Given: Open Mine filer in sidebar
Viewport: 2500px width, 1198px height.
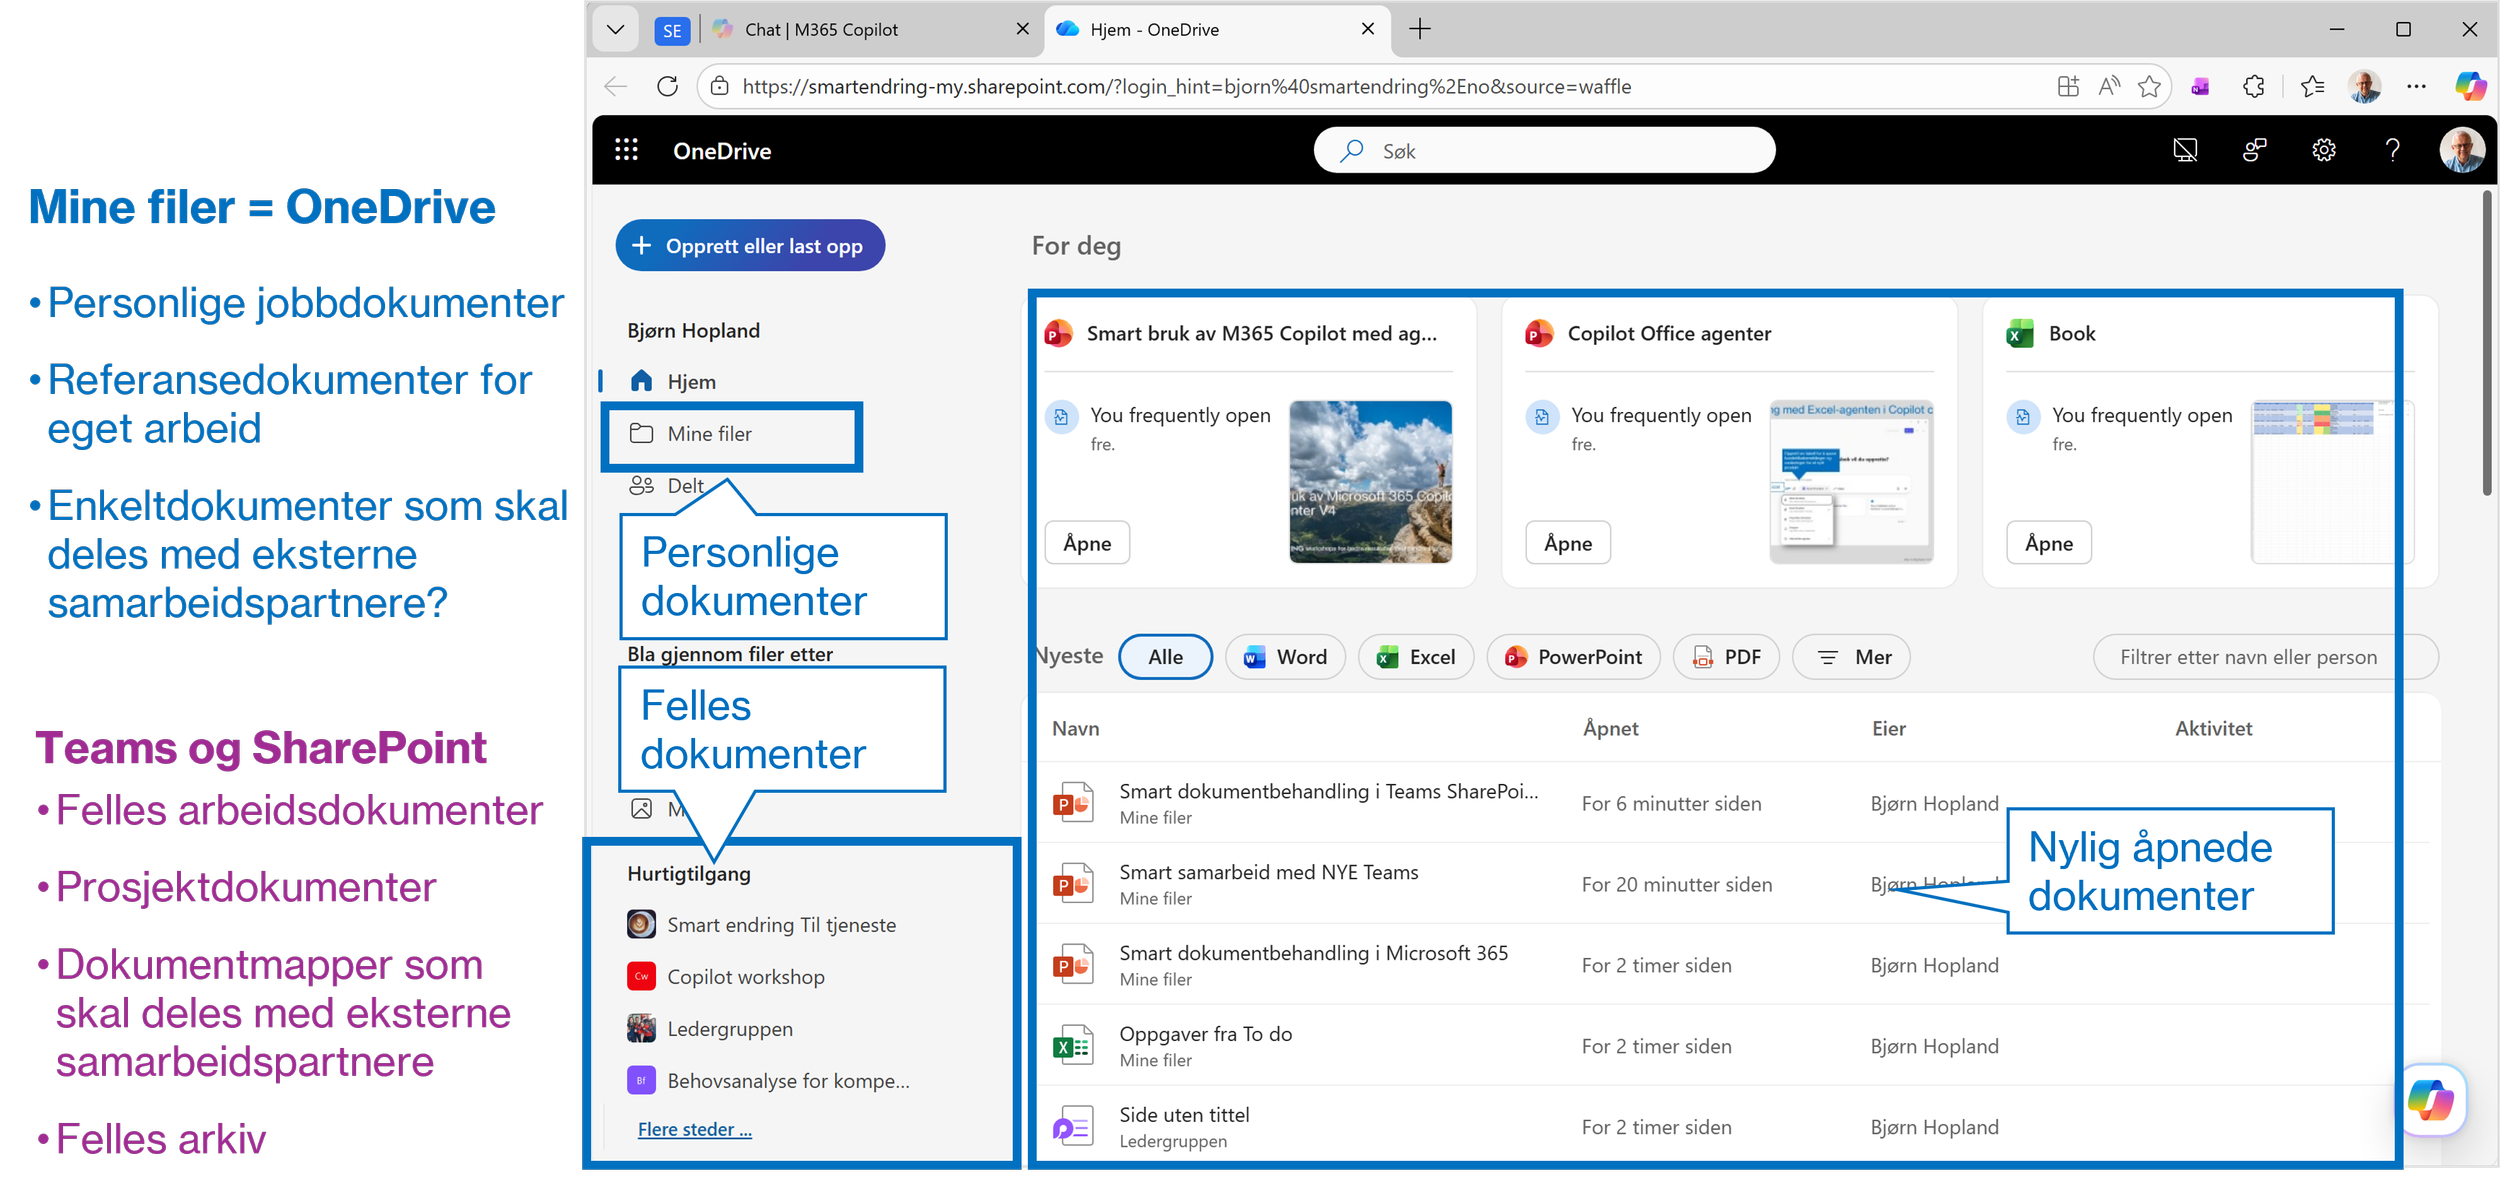Looking at the screenshot, I should coord(710,434).
